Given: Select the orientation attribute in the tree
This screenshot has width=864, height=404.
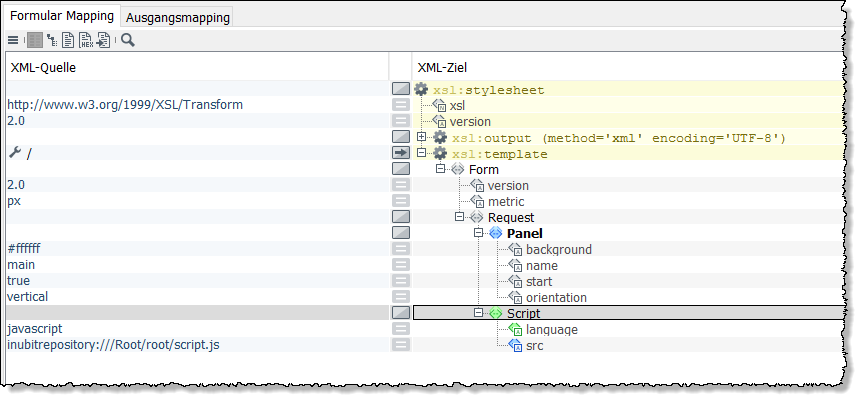Looking at the screenshot, I should tap(556, 297).
